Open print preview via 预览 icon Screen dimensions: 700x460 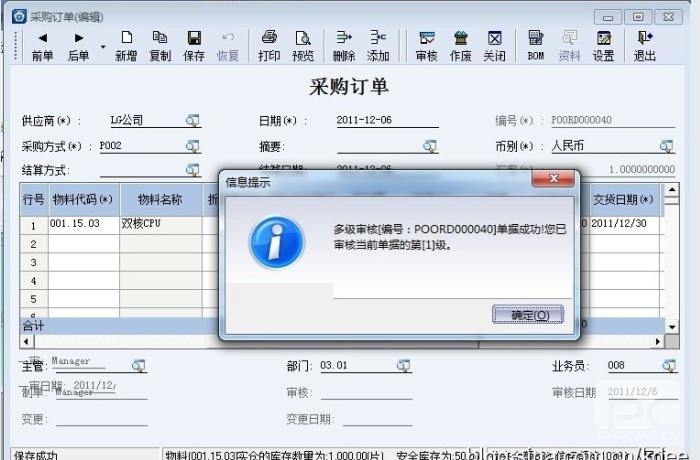coord(303,45)
